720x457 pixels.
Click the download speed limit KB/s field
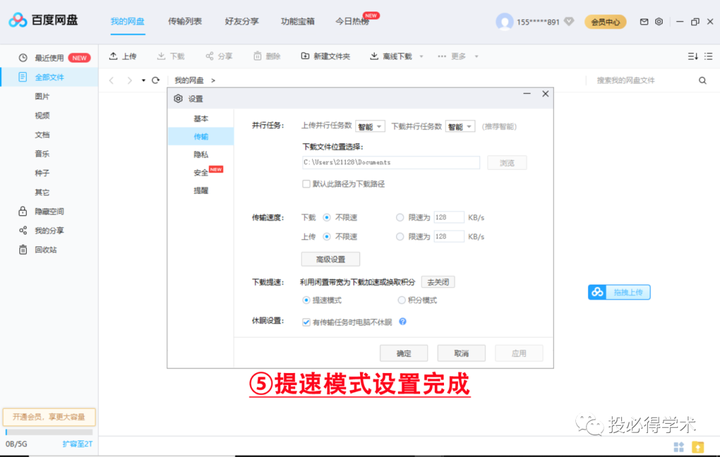449,217
